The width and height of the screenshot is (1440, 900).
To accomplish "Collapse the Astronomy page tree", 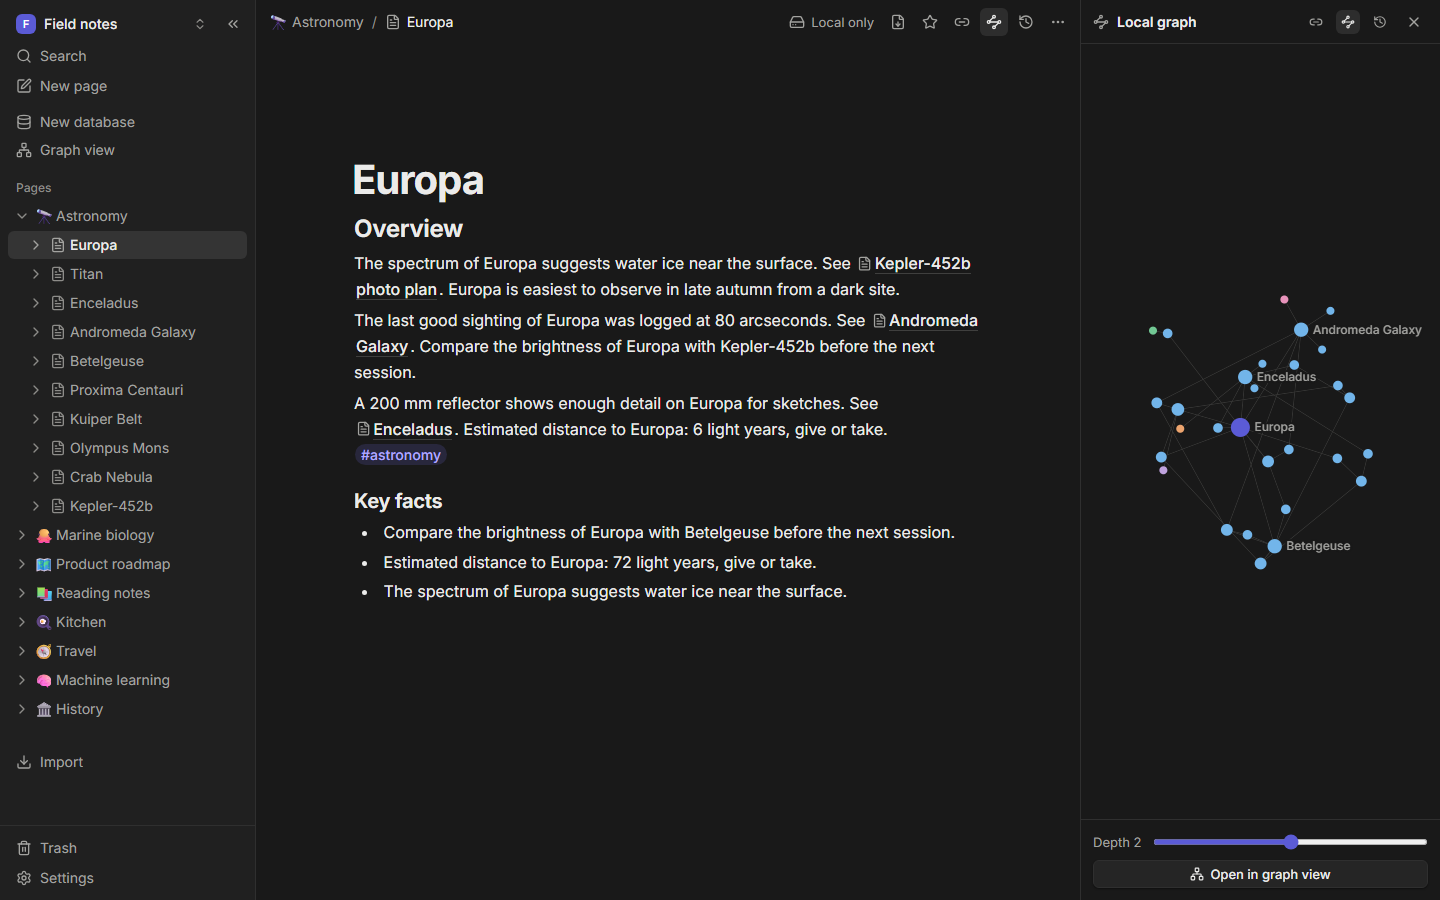I will (x=22, y=216).
